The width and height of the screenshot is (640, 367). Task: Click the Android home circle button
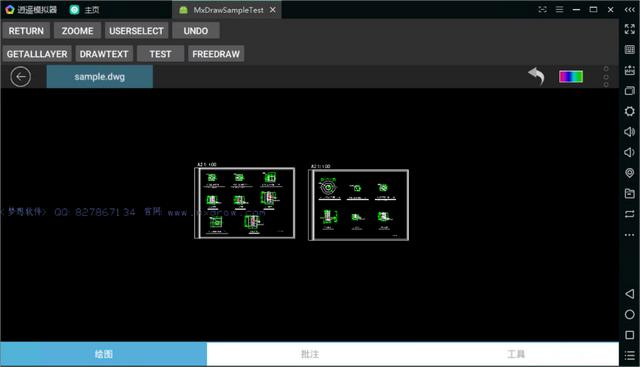click(x=629, y=314)
